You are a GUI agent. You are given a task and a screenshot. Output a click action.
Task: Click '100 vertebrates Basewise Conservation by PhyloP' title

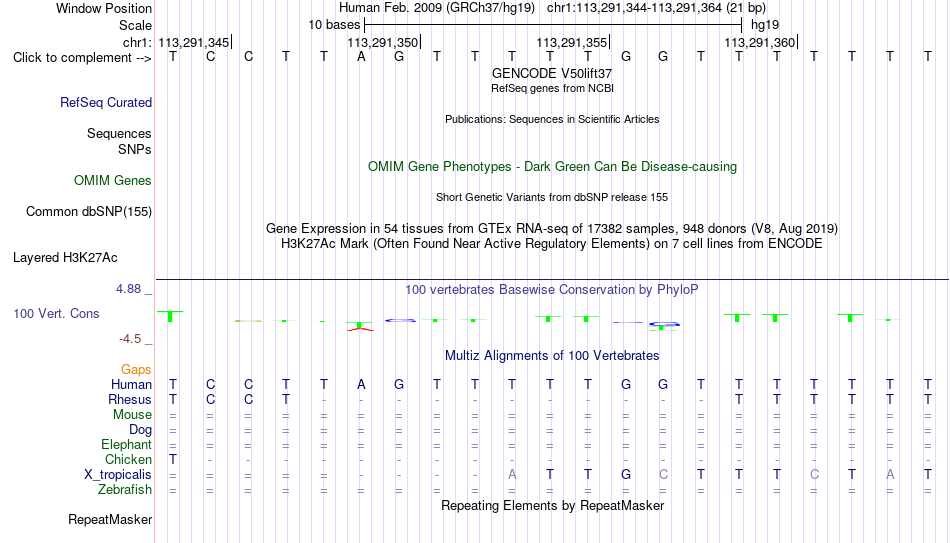coord(552,290)
